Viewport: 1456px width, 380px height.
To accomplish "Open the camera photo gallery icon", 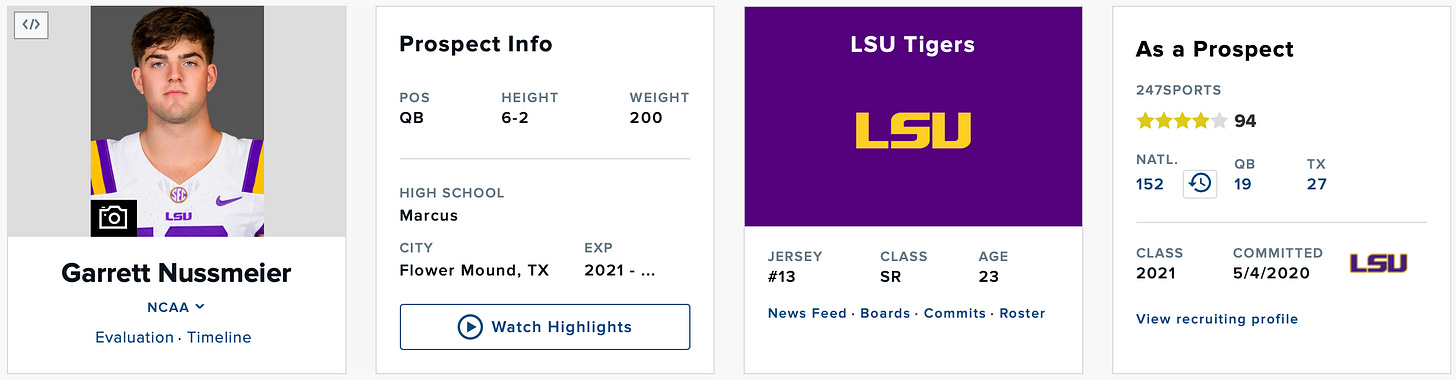I will [113, 218].
